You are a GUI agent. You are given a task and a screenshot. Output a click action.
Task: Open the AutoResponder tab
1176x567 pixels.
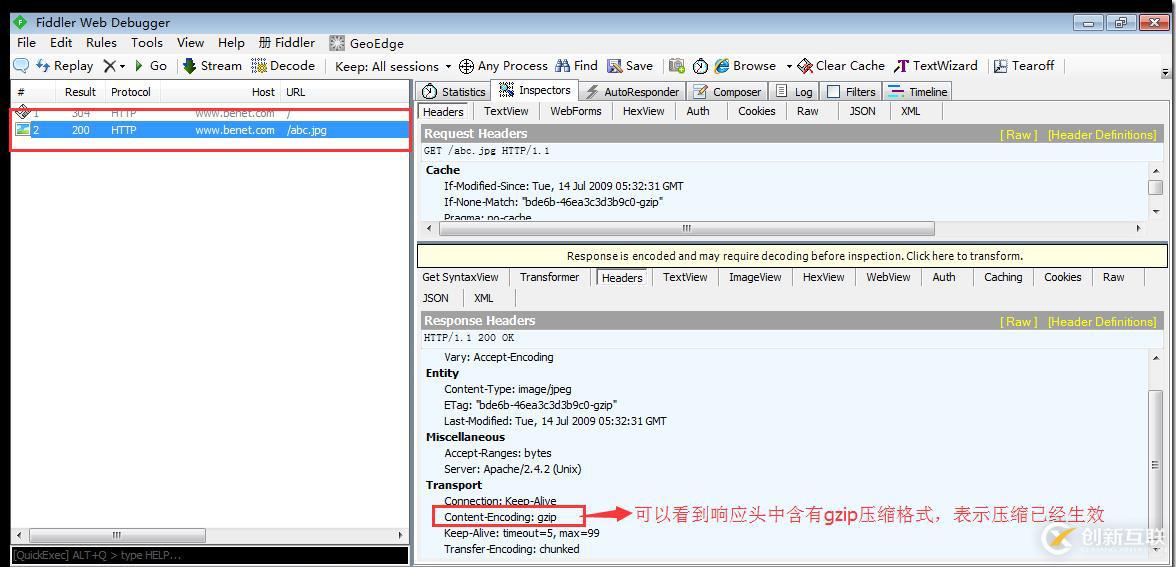(632, 92)
